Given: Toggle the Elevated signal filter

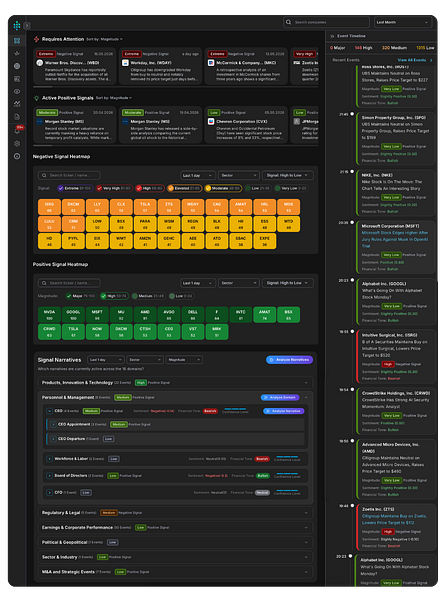Looking at the screenshot, I should [x=184, y=188].
